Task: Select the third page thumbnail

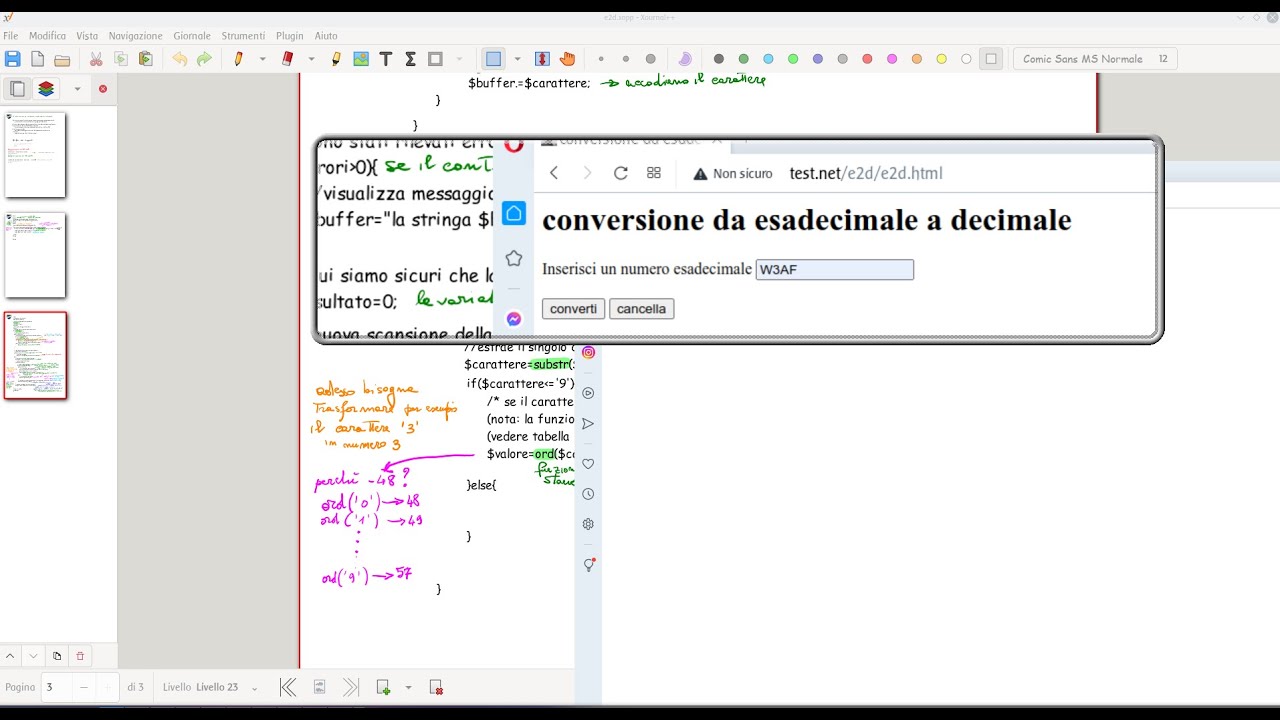Action: [35, 355]
